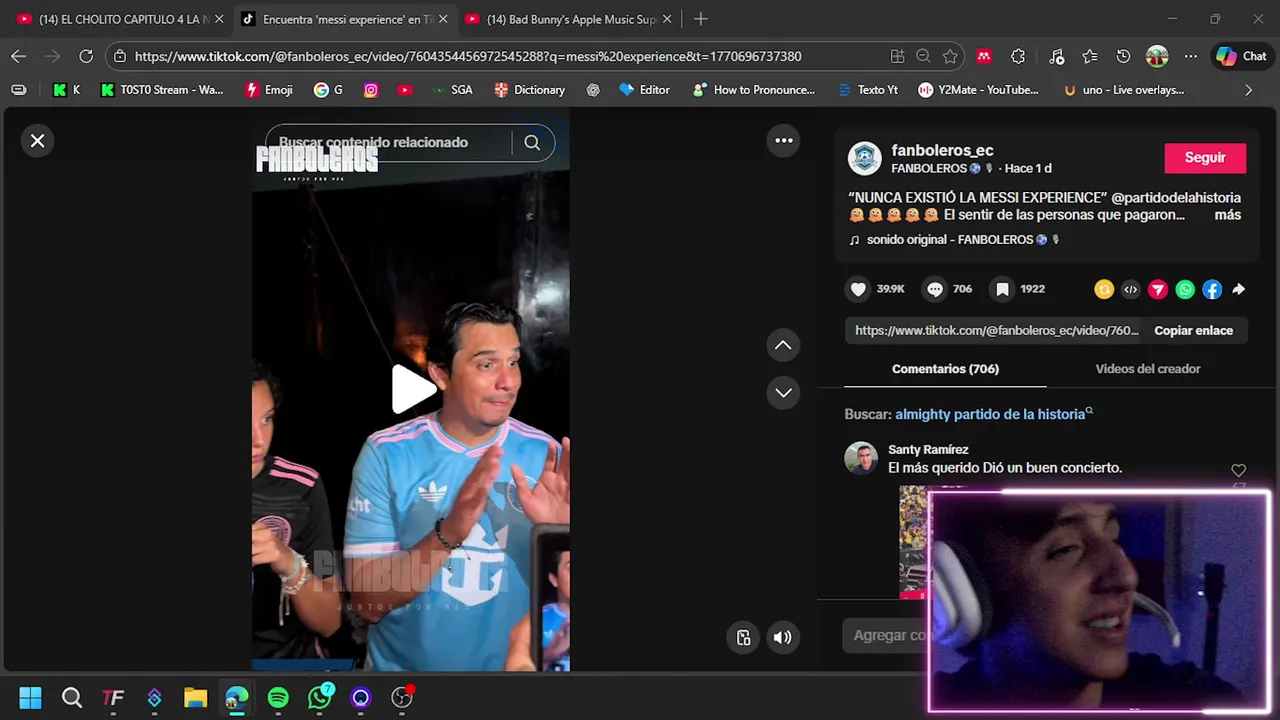The width and height of the screenshot is (1280, 720).
Task: Open the 'Dictionary' bookmark
Action: pyautogui.click(x=530, y=90)
